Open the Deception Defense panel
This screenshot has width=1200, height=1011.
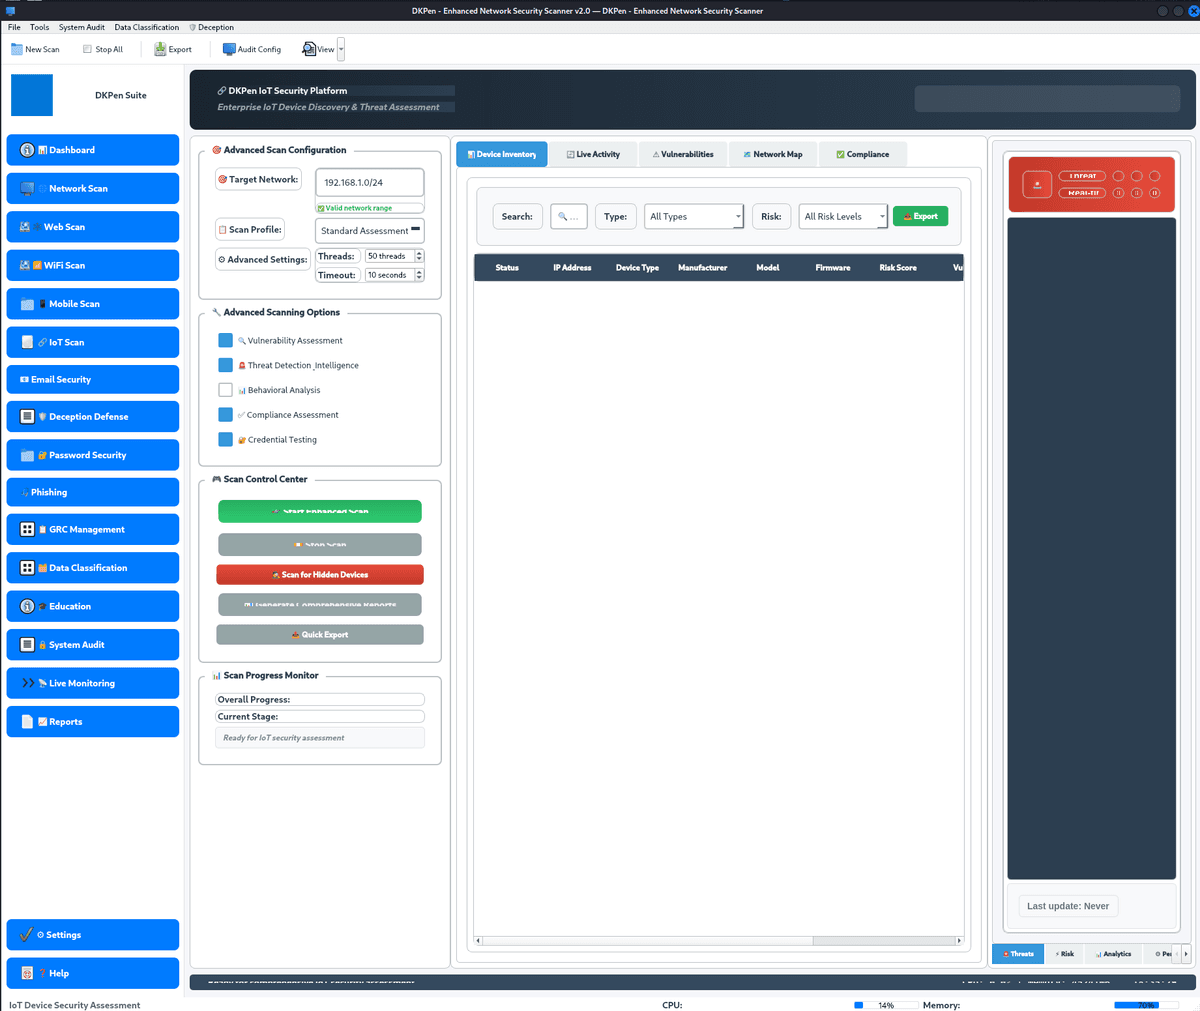click(92, 416)
